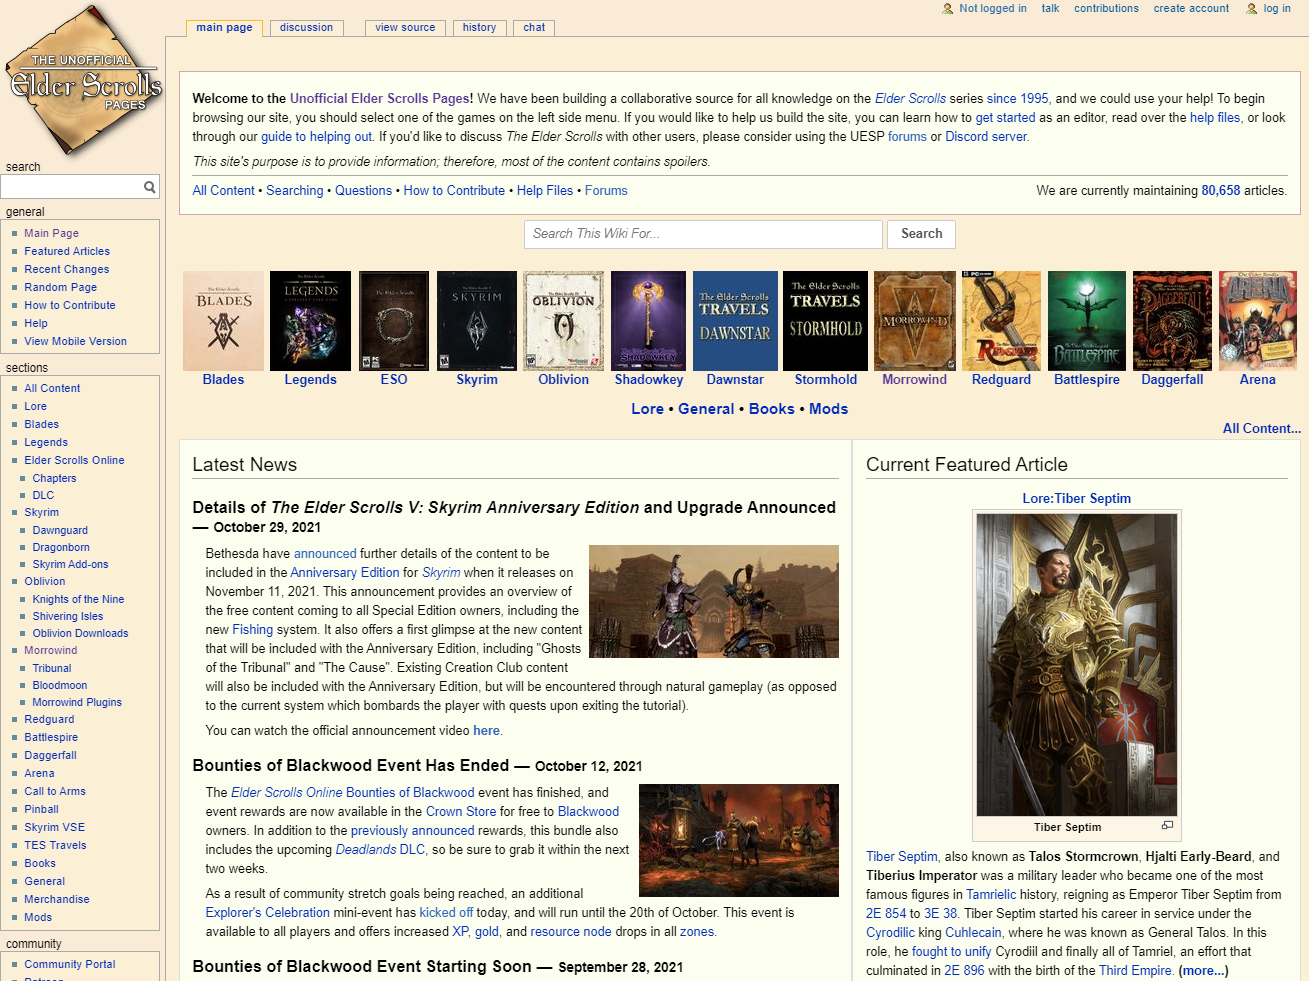Open the Dawnstar Travels cover image
The width and height of the screenshot is (1309, 981).
(735, 321)
